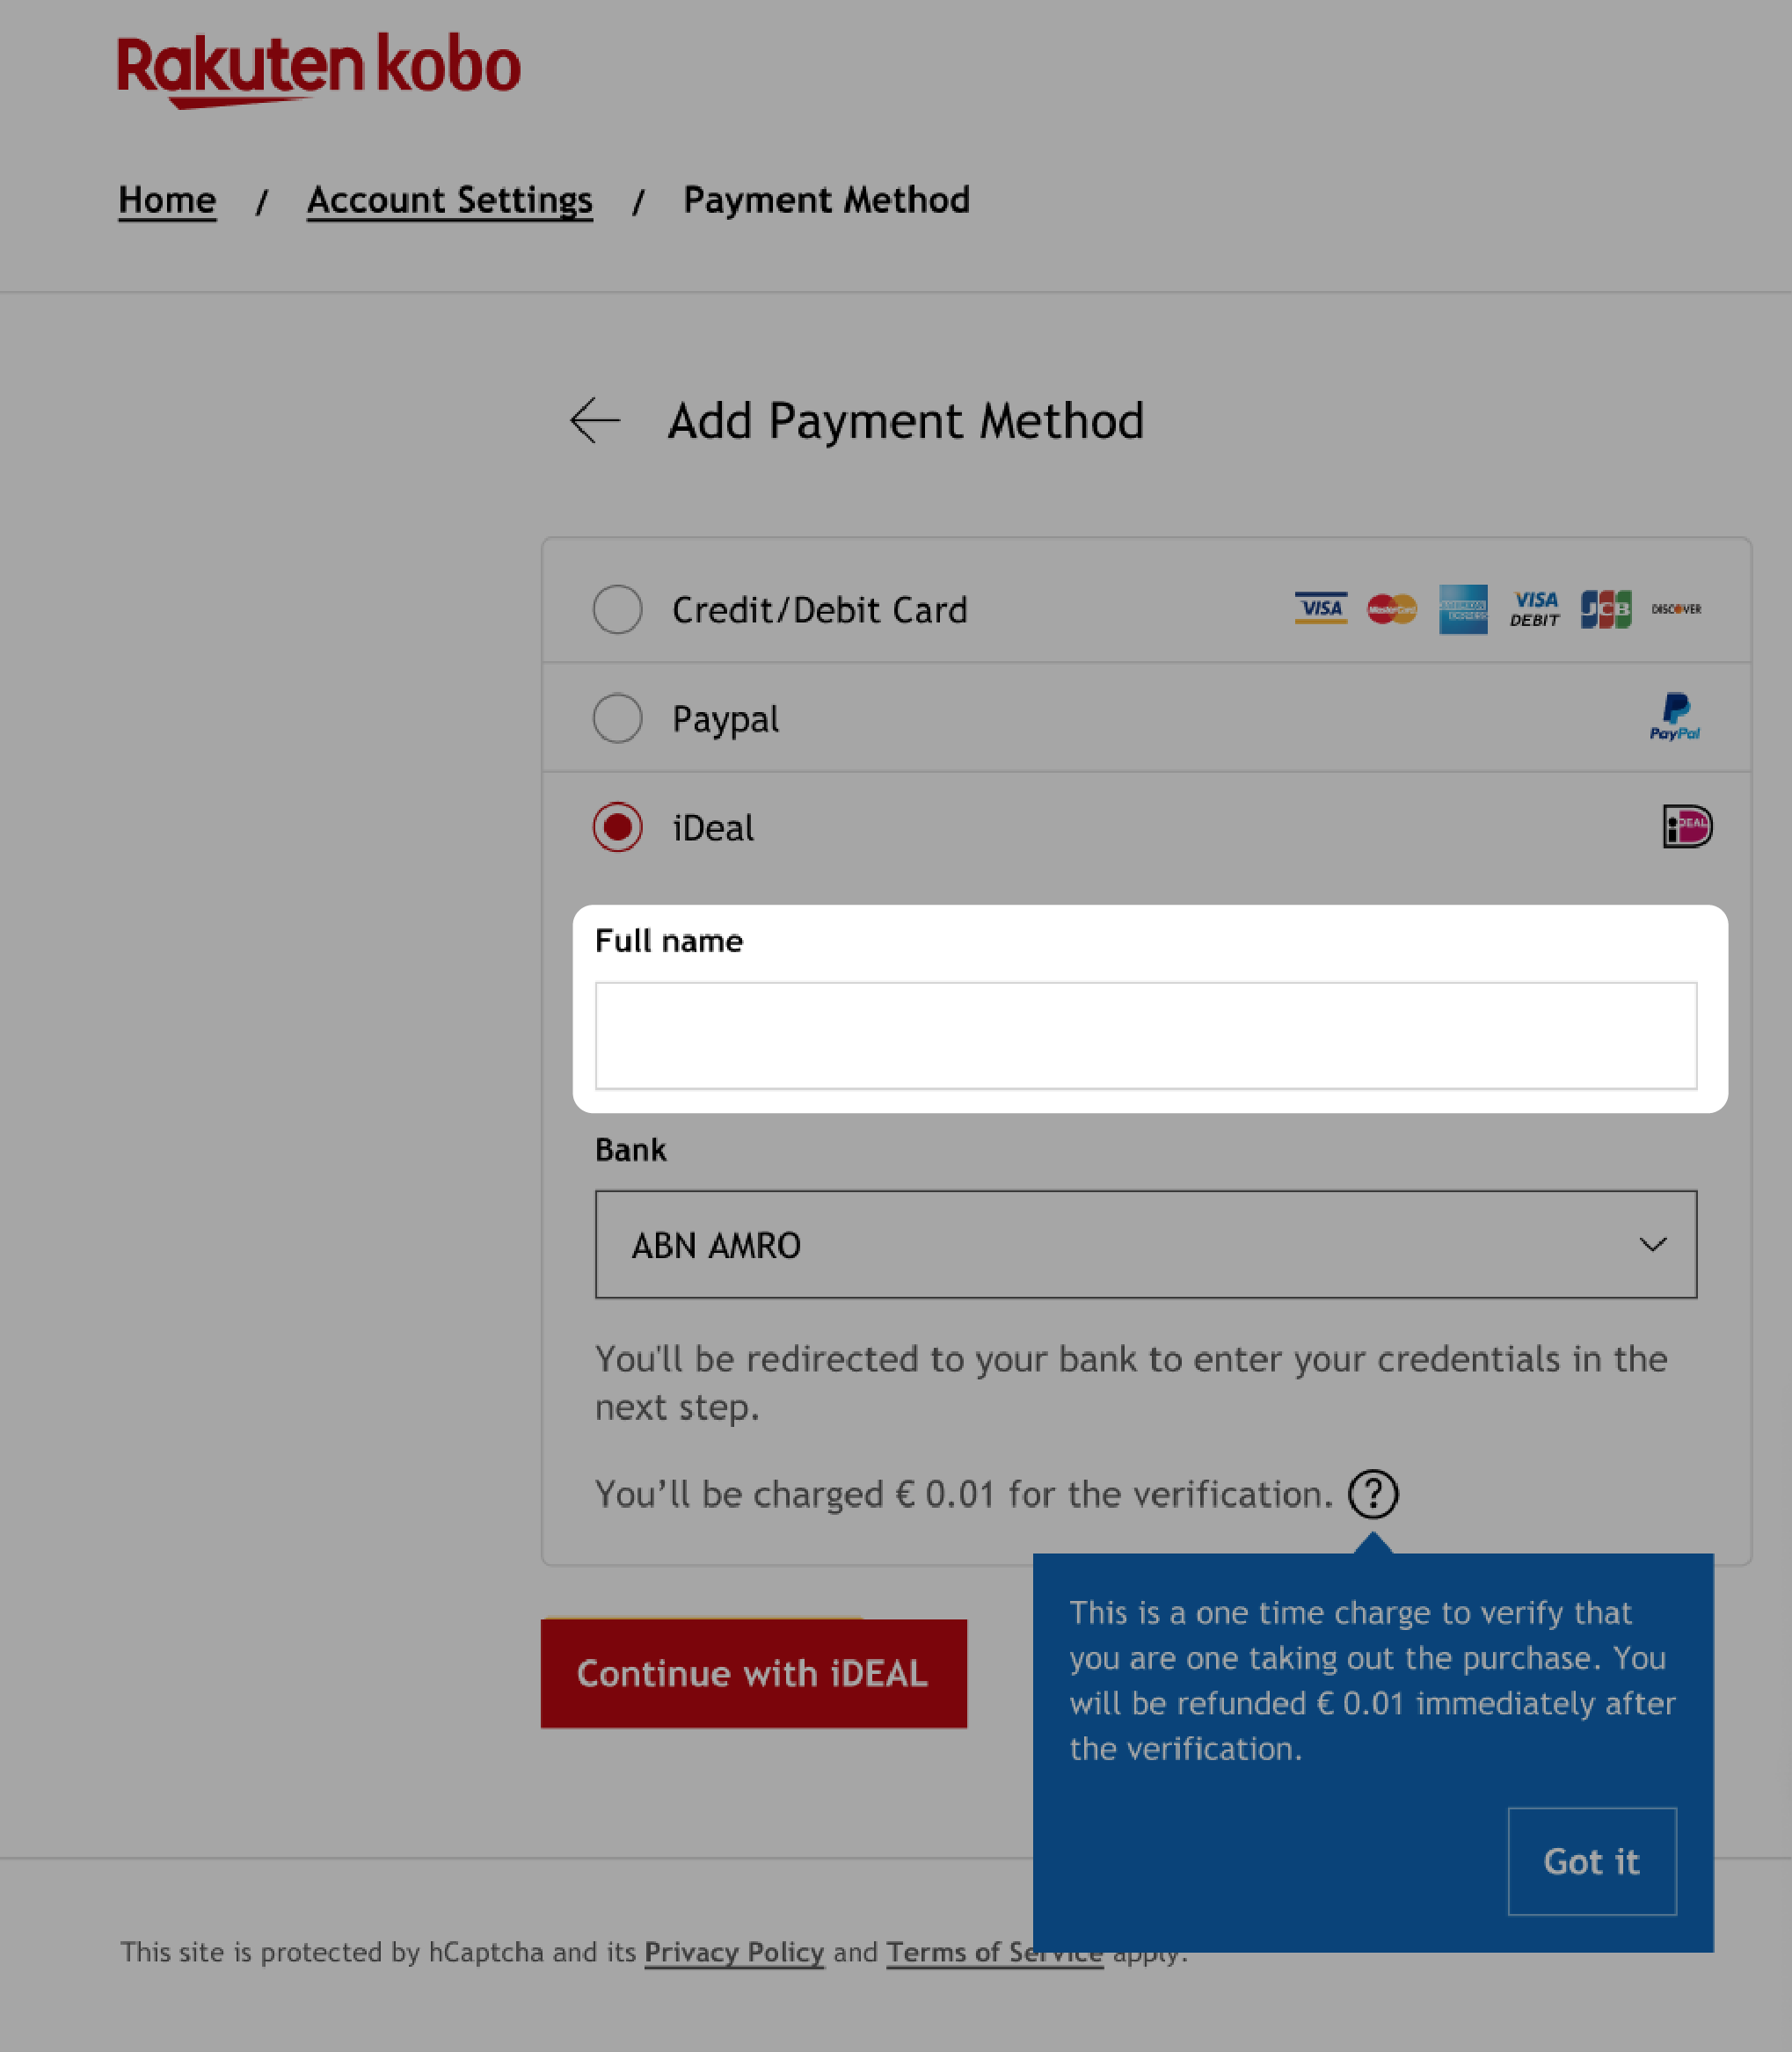Select the Paypal radio button

[617, 717]
